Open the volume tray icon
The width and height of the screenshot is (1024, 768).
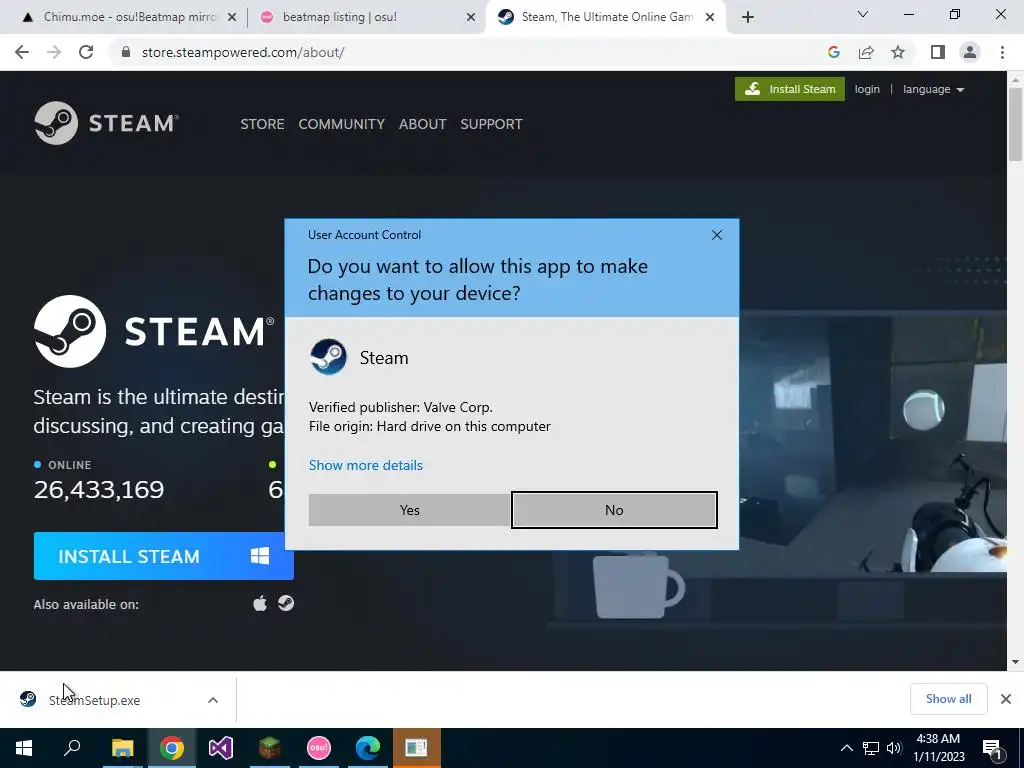point(894,748)
